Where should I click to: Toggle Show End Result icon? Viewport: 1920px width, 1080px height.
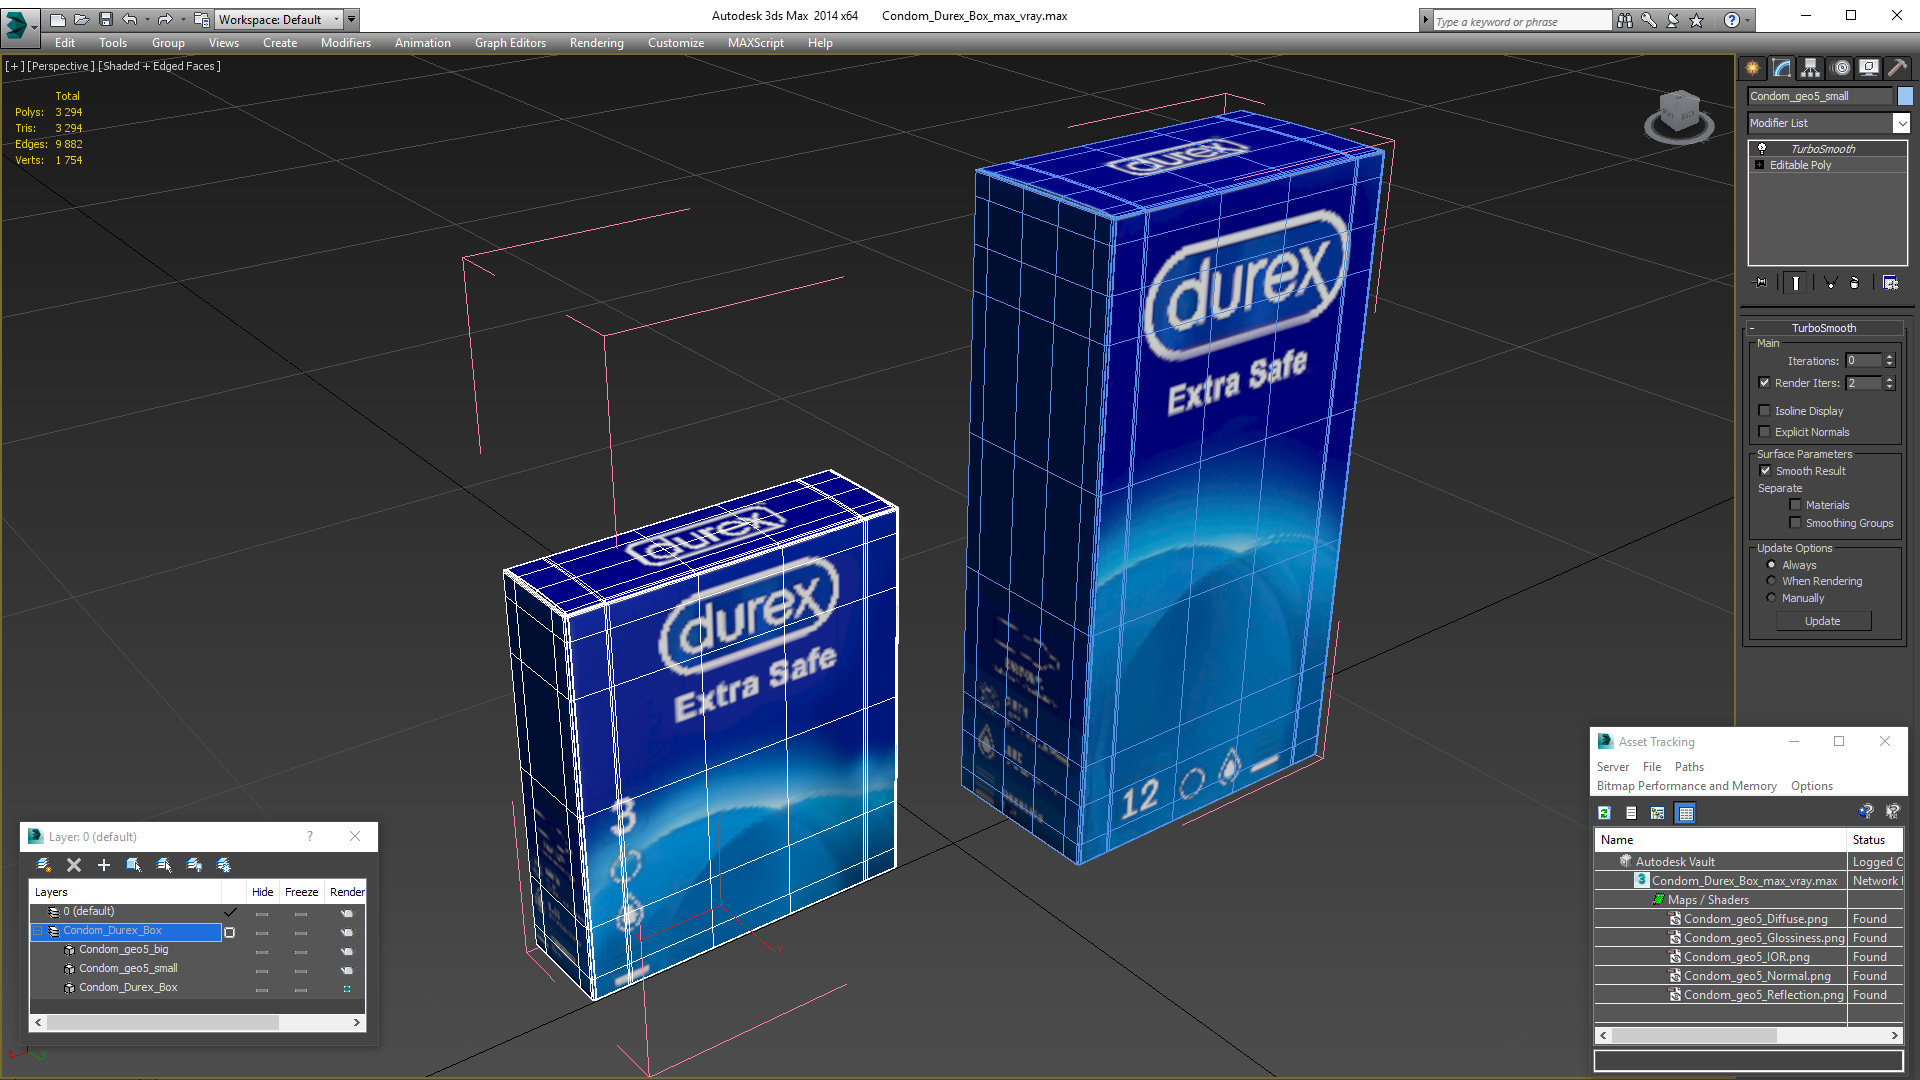[x=1796, y=283]
